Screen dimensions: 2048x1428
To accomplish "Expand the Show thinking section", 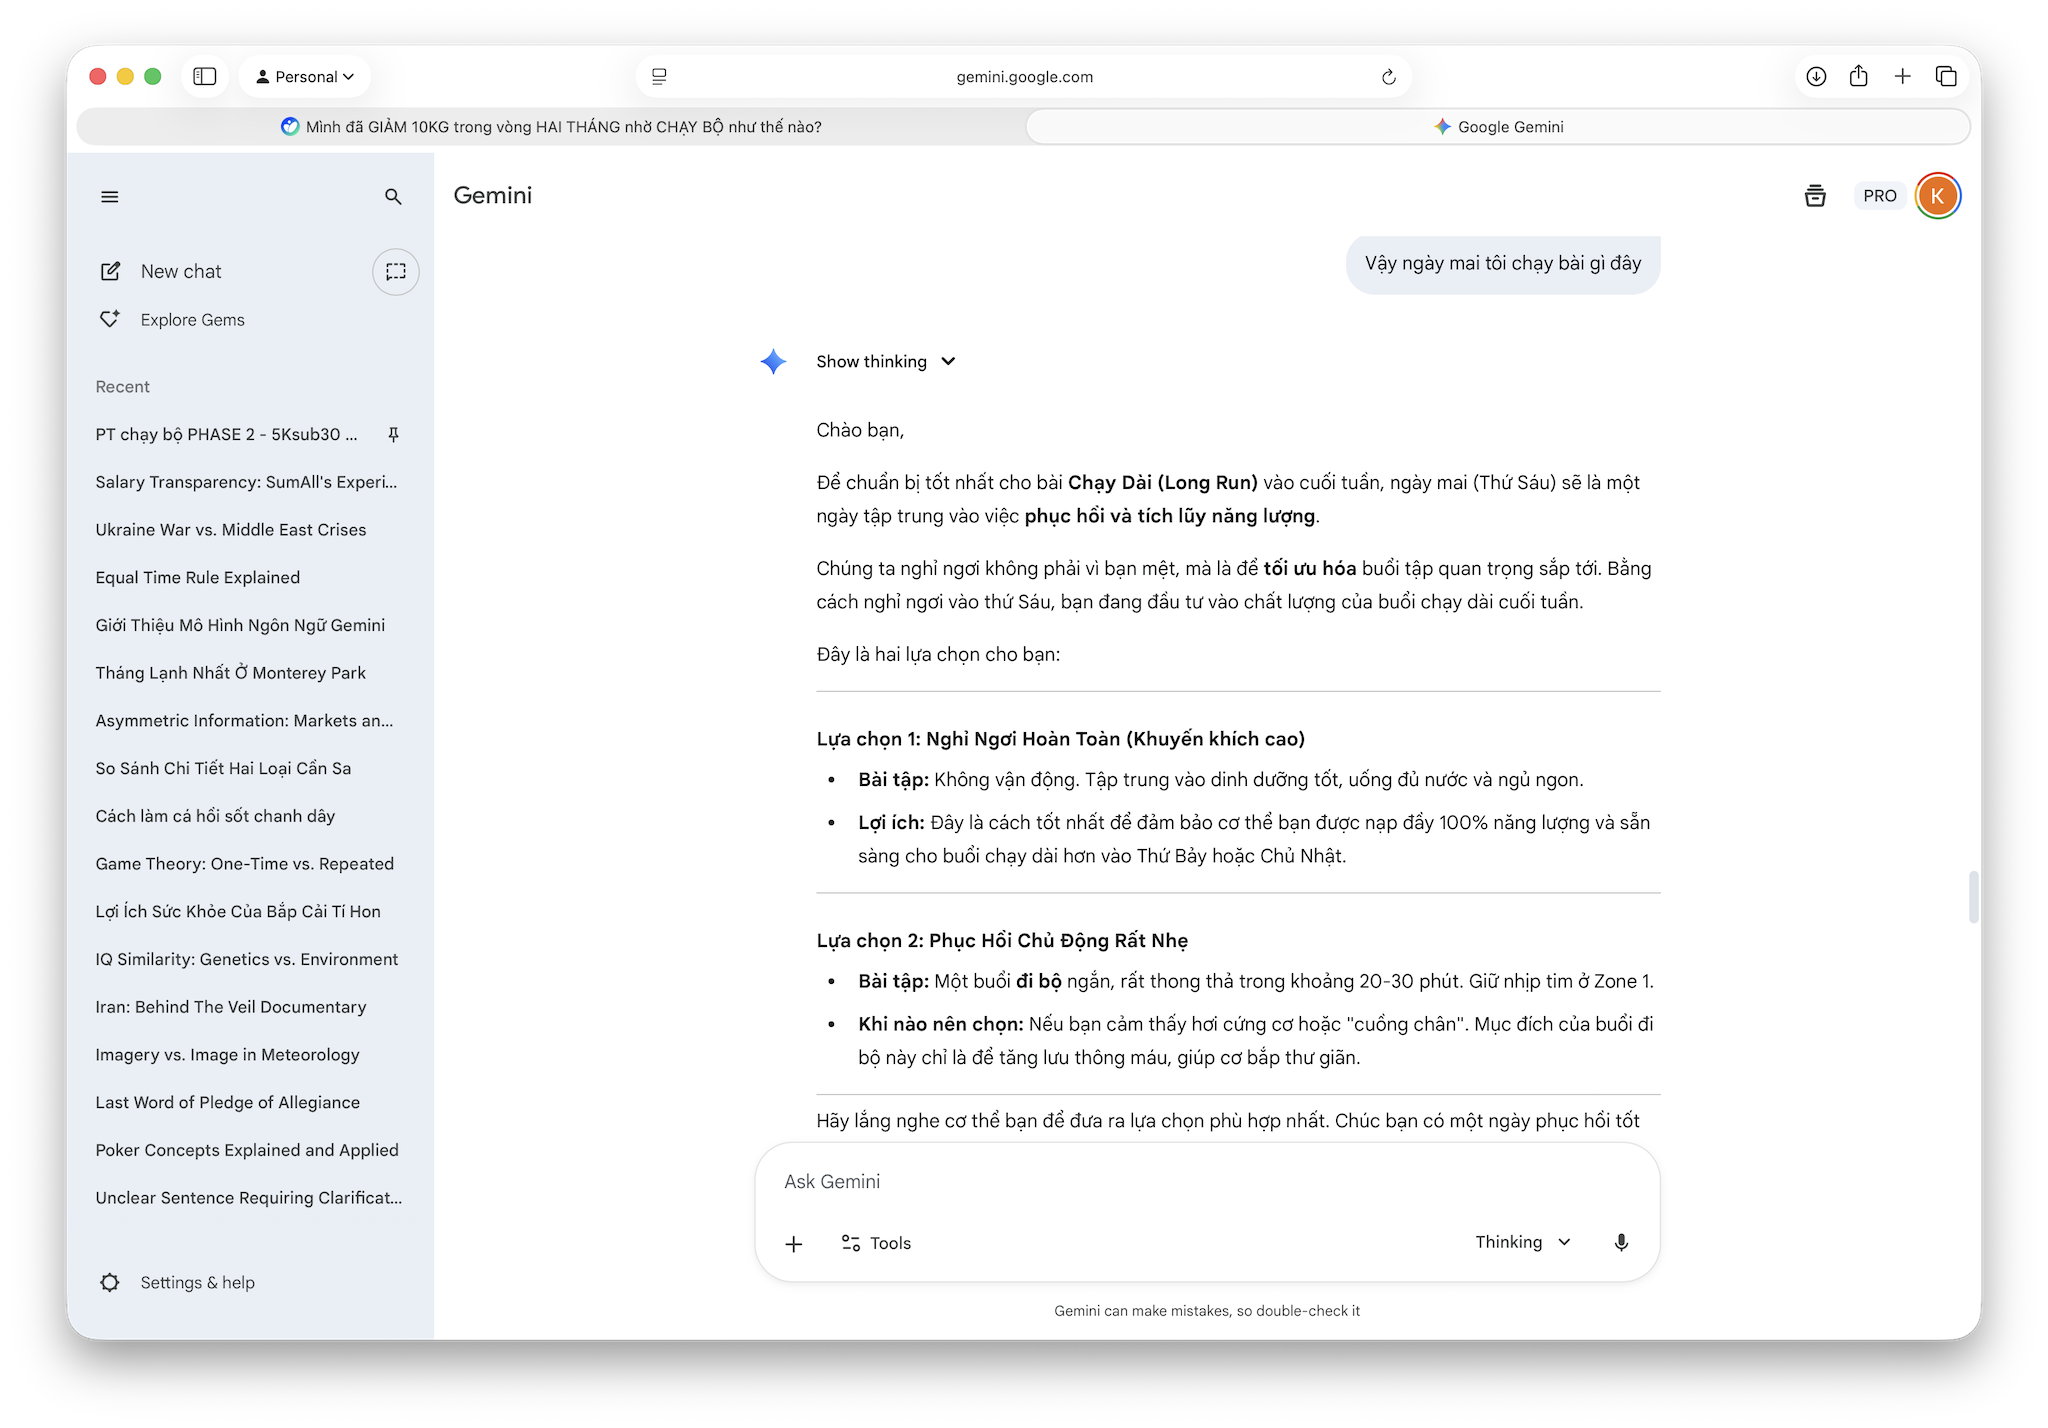I will click(x=886, y=361).
